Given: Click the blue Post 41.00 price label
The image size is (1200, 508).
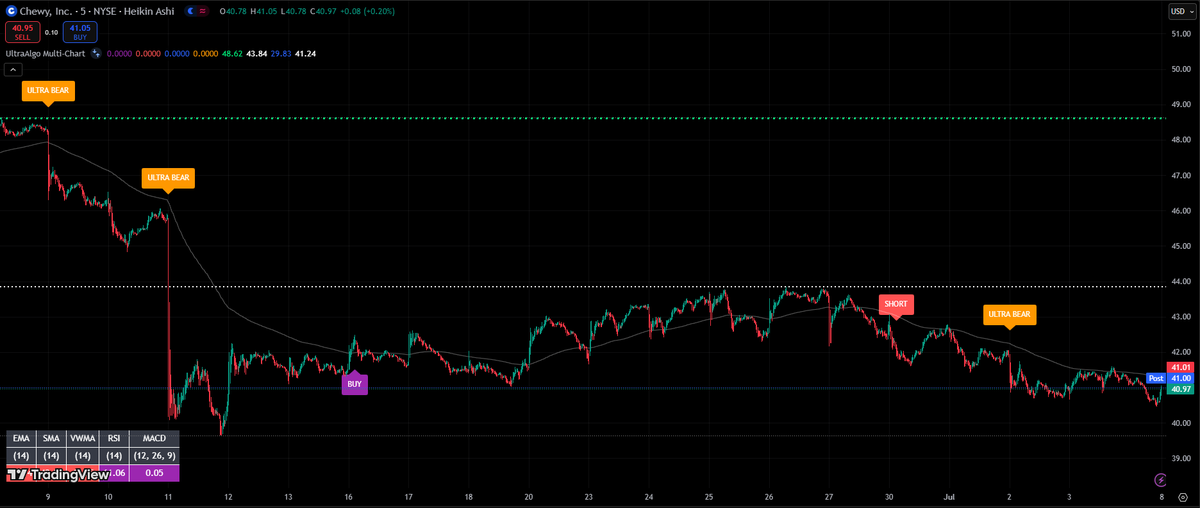Looking at the screenshot, I should [x=1170, y=379].
